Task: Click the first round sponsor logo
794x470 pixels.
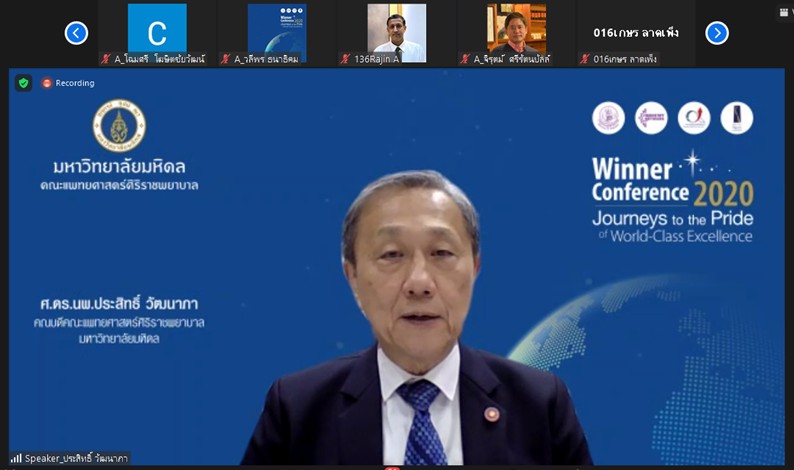Action: click(608, 118)
